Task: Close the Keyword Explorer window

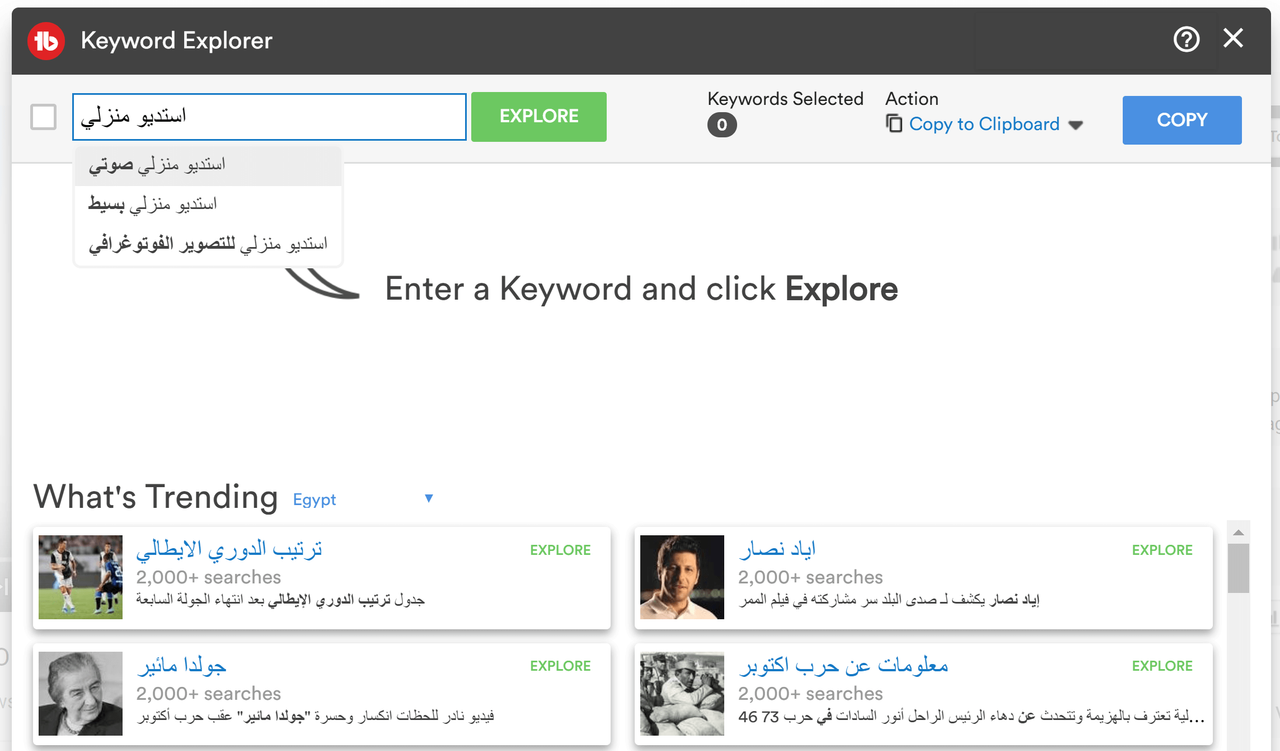Action: click(x=1233, y=39)
